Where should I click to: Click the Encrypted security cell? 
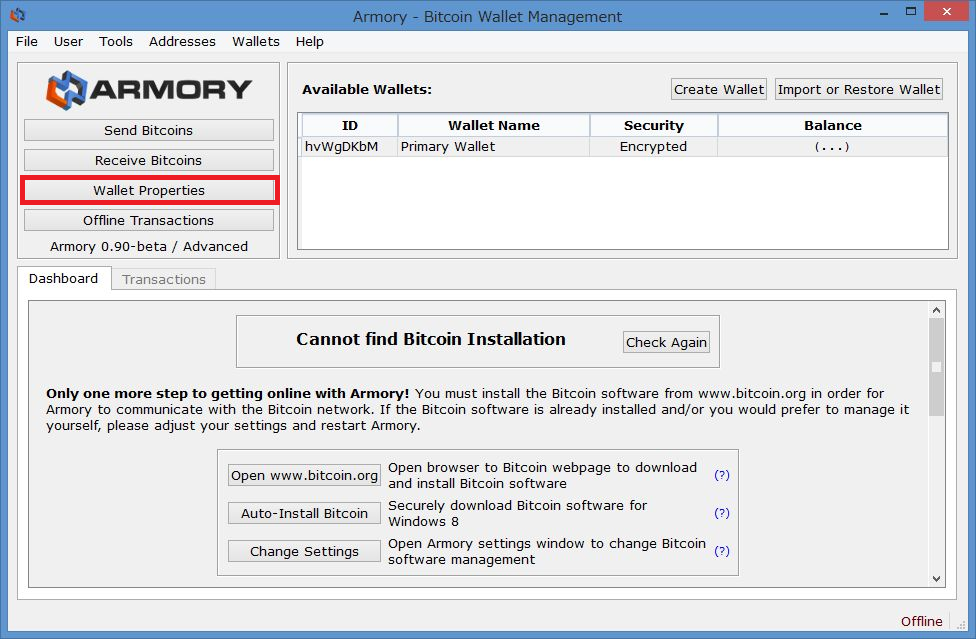click(x=654, y=147)
